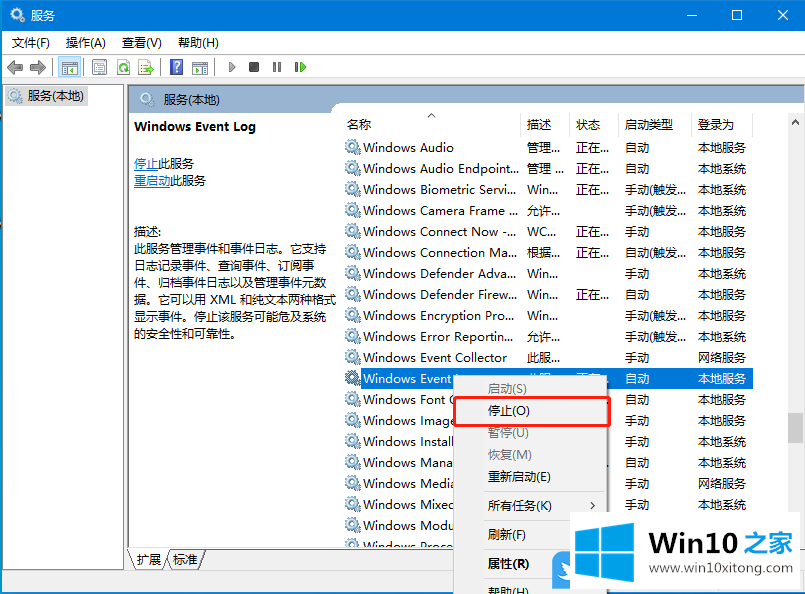Sort by the 启动类型 column header

655,124
